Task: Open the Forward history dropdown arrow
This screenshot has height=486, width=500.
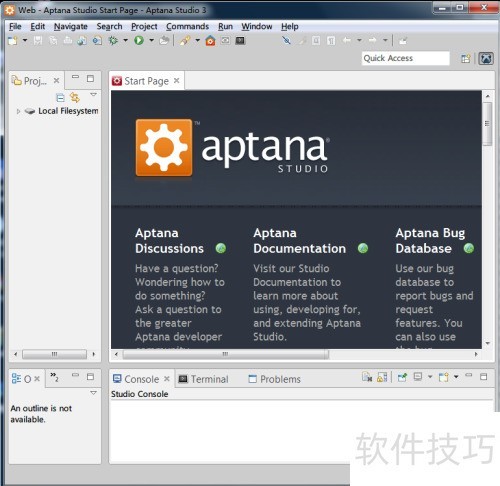Action: pos(385,41)
